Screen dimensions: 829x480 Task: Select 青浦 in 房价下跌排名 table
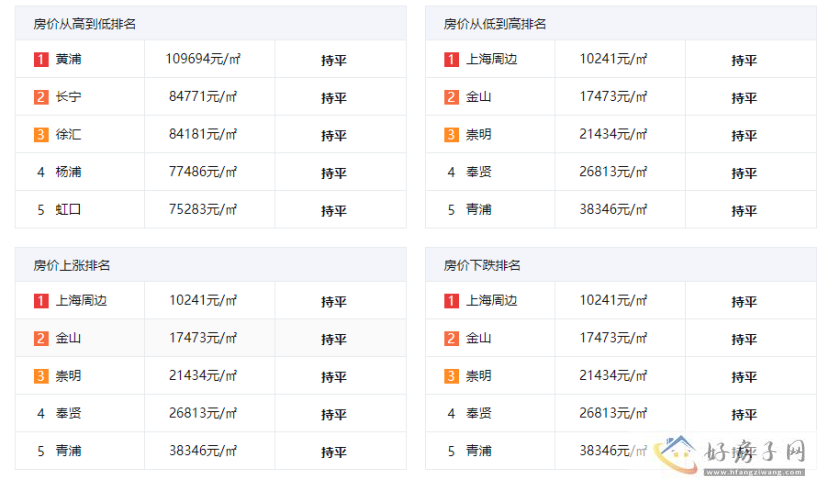click(x=478, y=451)
